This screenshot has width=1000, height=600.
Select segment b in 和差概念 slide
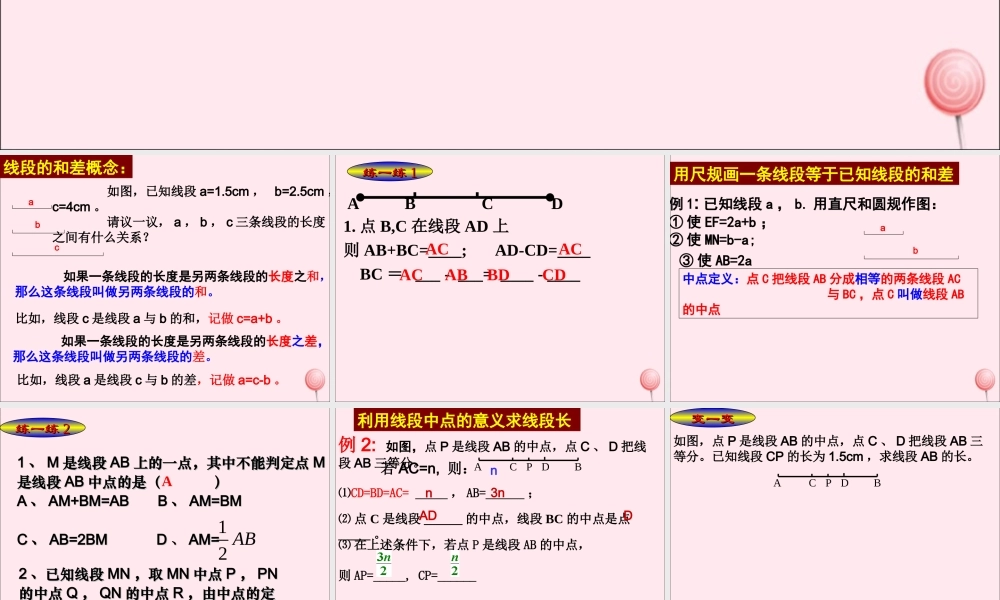tap(38, 228)
